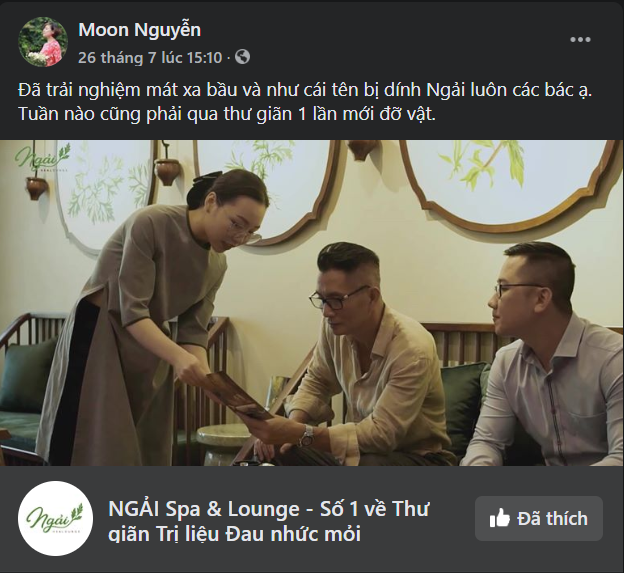The height and width of the screenshot is (573, 626).
Task: Open the Moon Nguyễn profile name link
Action: [x=139, y=30]
